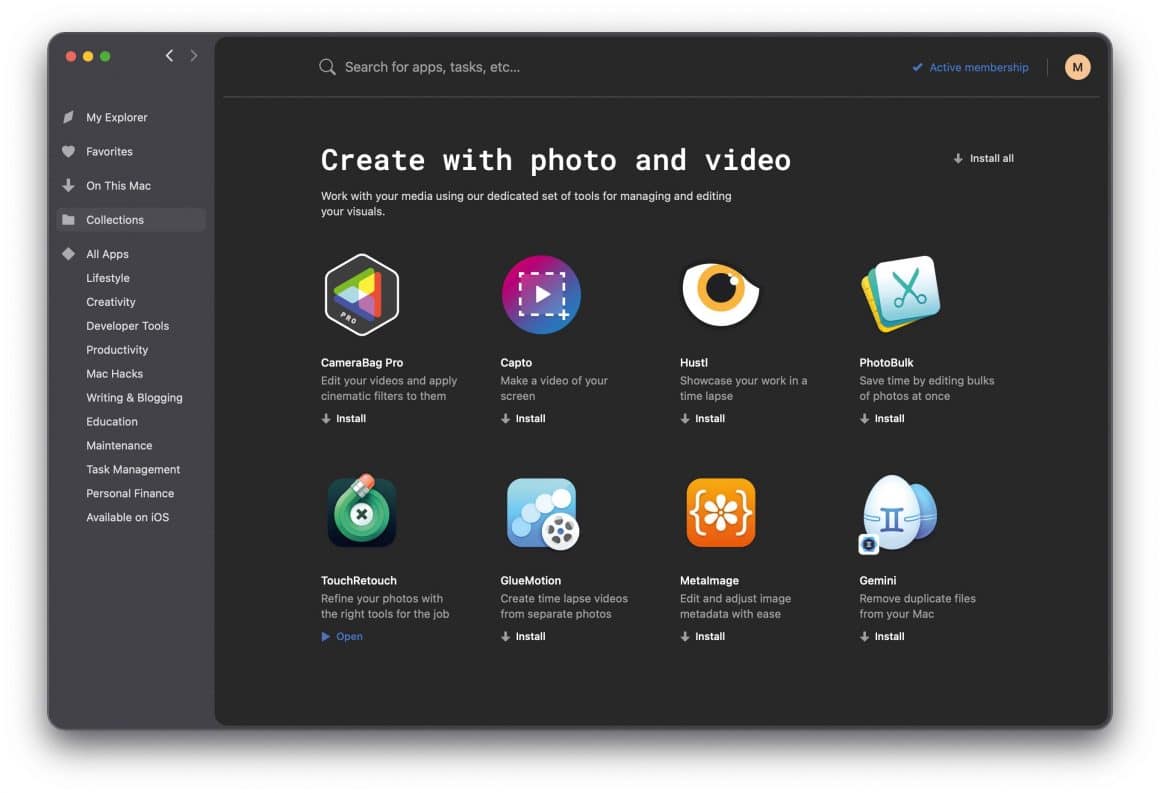Screen dimensions: 1160x793
Task: Choose the Writing & Blogging category
Action: (134, 398)
